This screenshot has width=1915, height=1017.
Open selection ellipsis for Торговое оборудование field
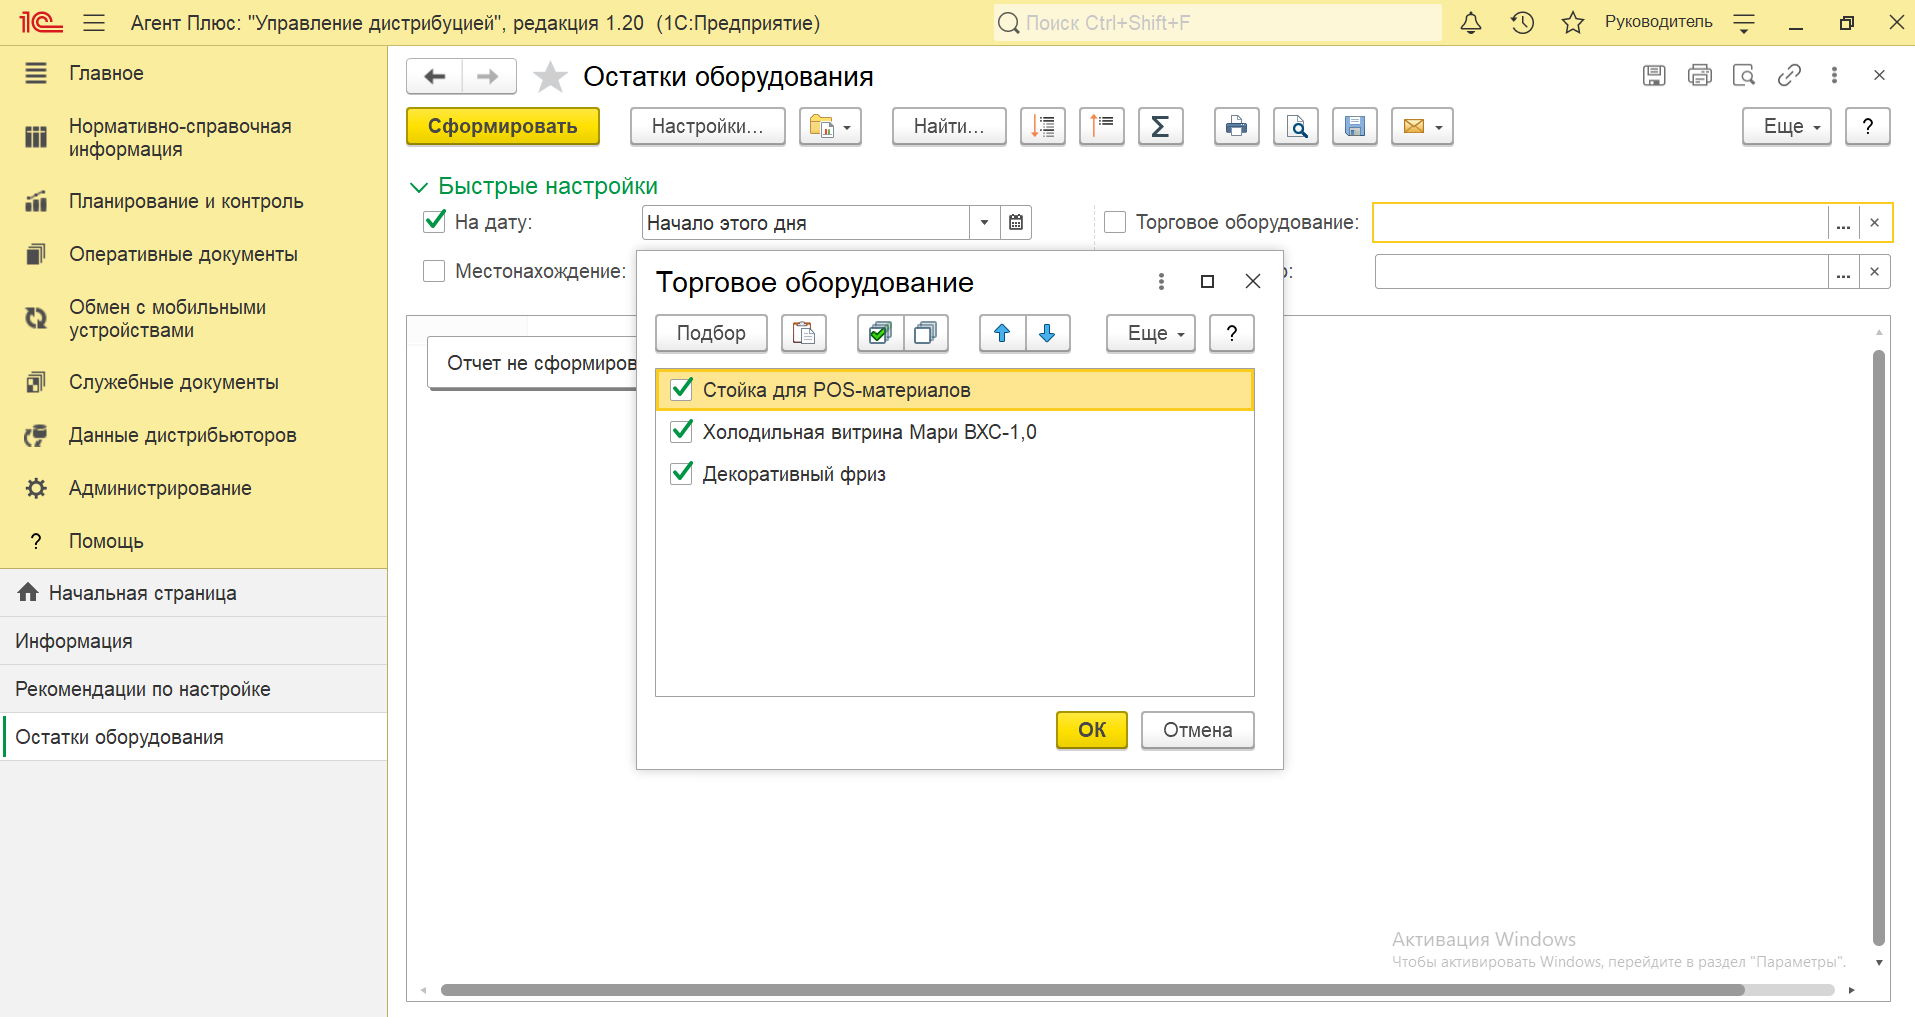1844,223
